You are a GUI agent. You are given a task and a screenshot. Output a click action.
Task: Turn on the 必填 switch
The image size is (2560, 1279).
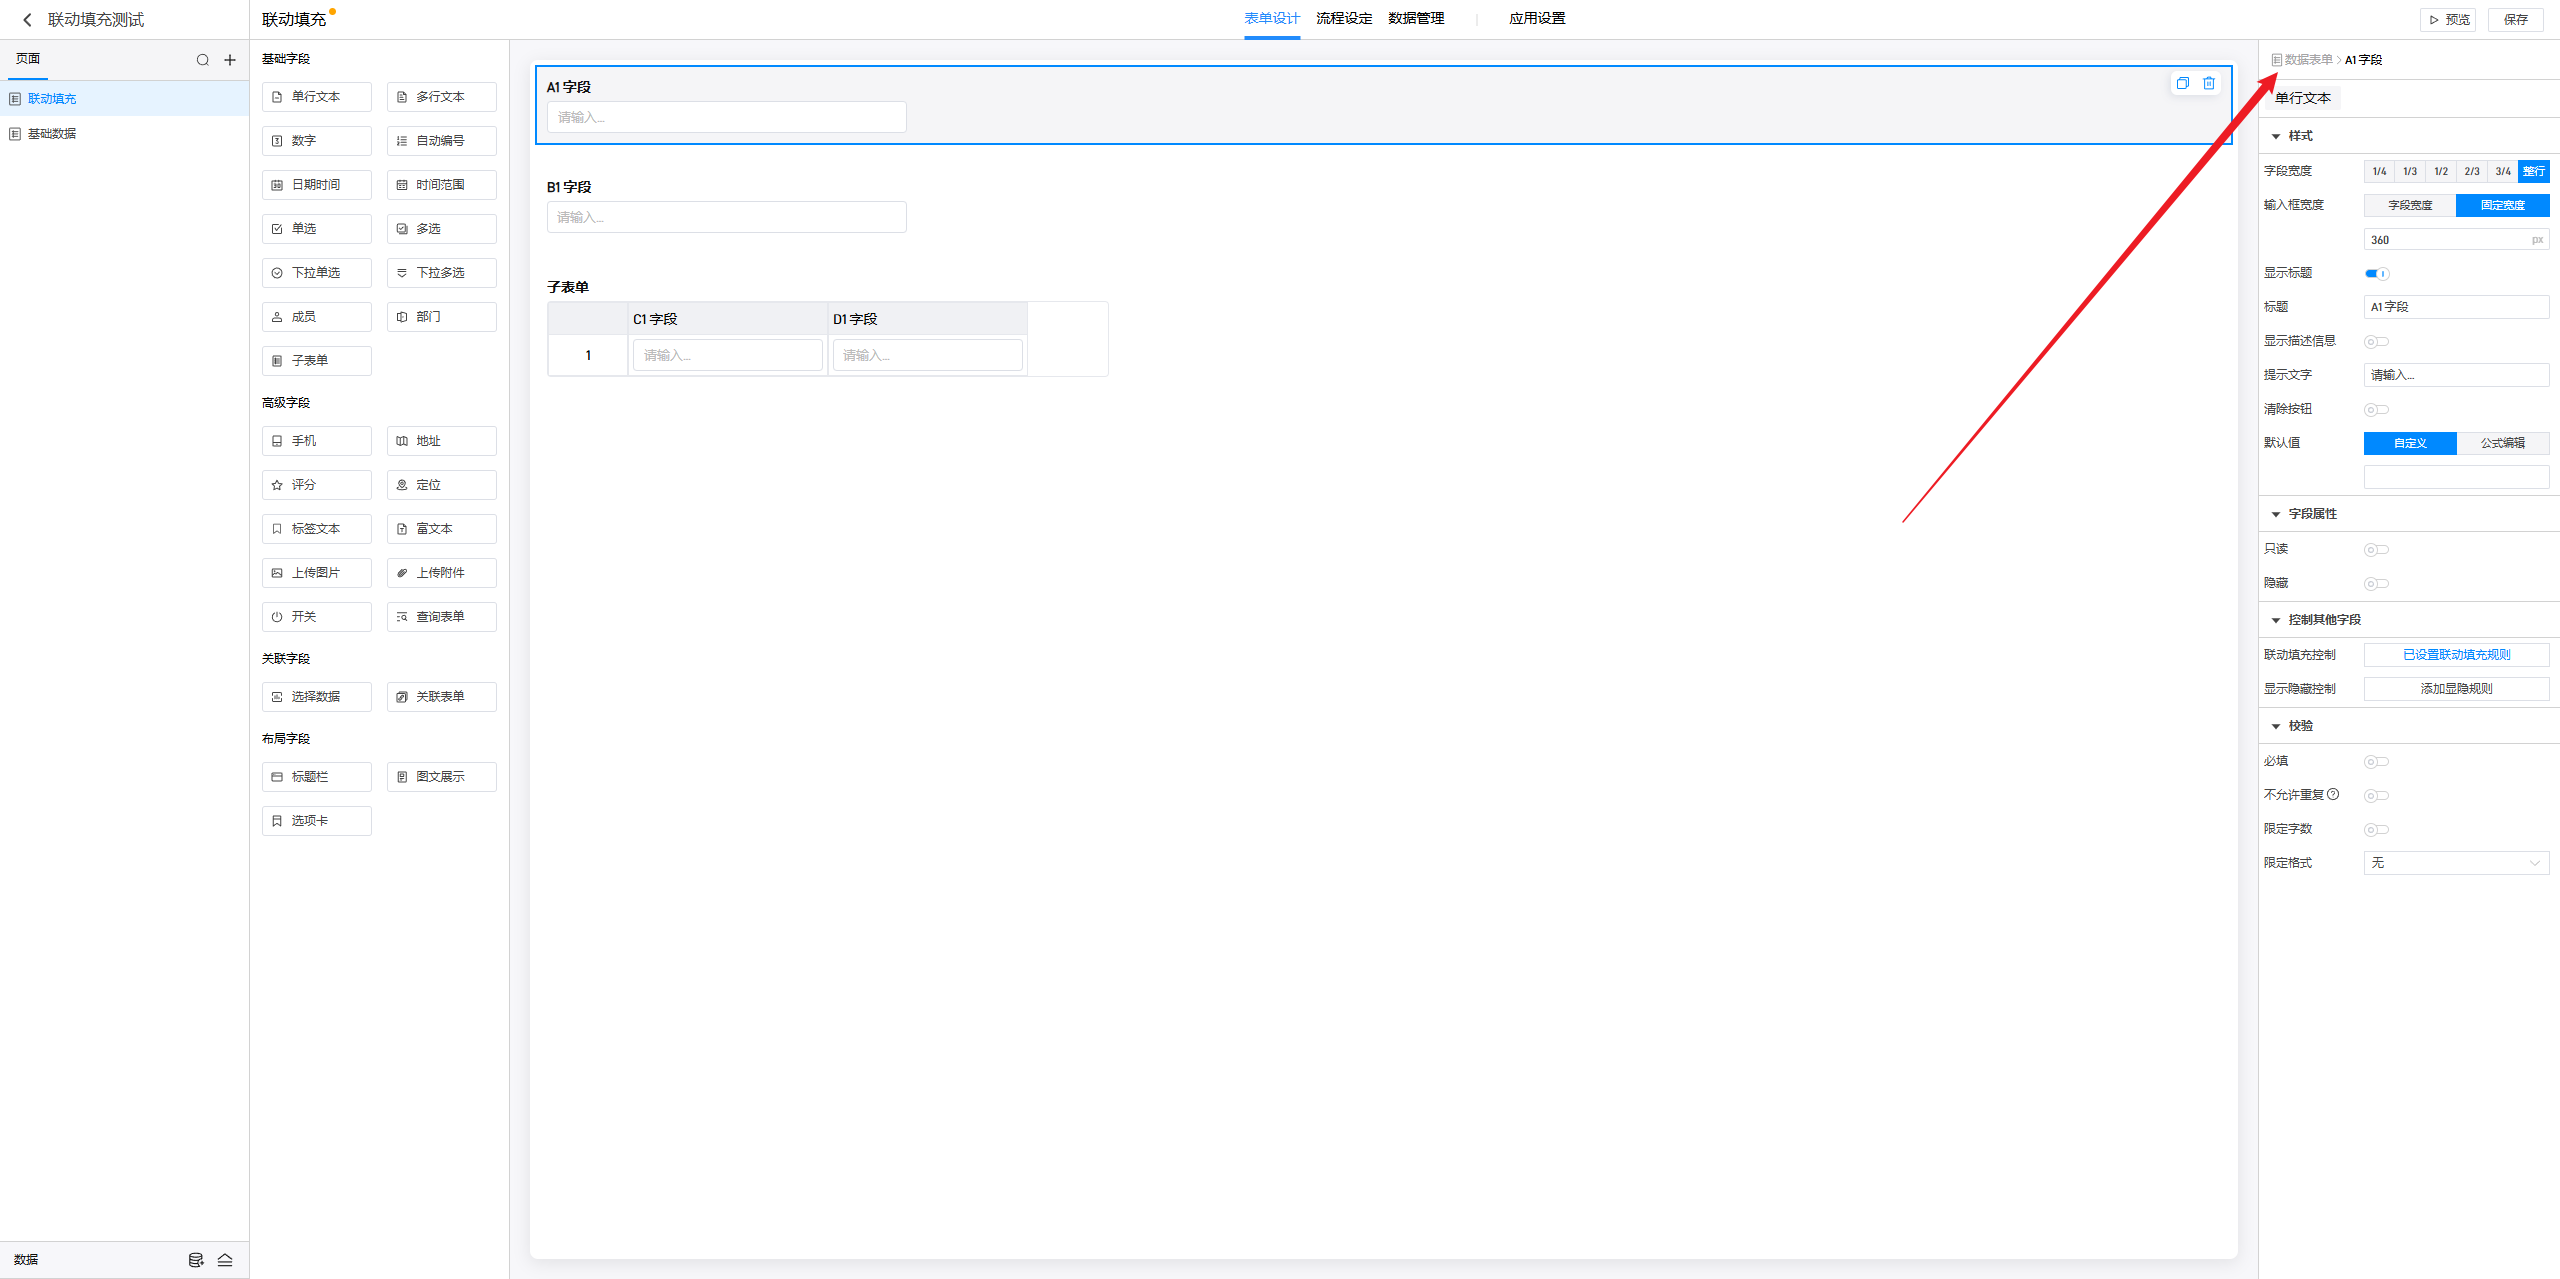click(2376, 761)
